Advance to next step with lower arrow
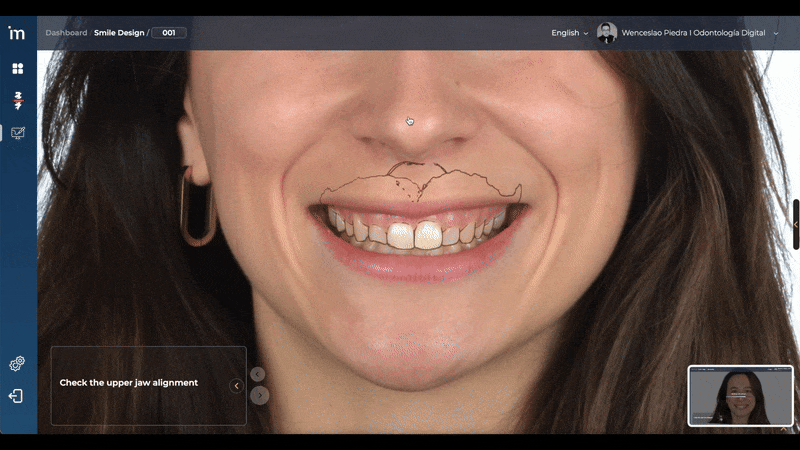Viewport: 800px width, 450px height. coord(260,395)
